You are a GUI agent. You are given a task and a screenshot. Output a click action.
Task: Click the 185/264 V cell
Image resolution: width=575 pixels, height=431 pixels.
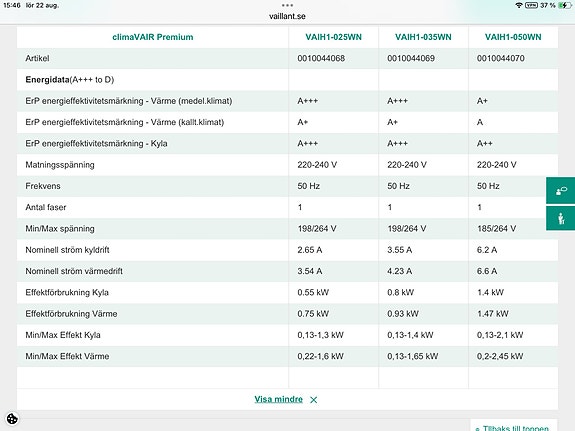point(497,229)
